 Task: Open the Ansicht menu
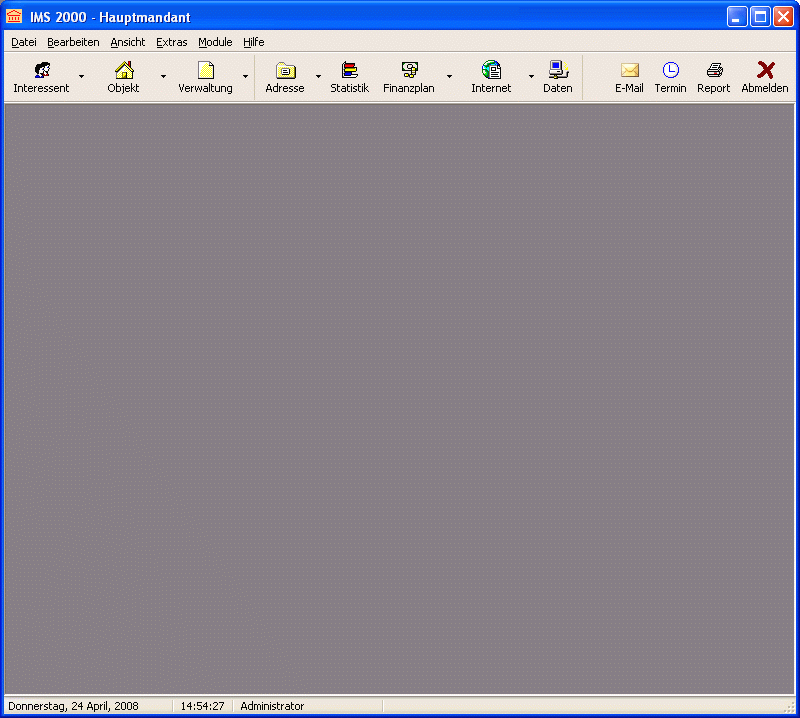128,42
